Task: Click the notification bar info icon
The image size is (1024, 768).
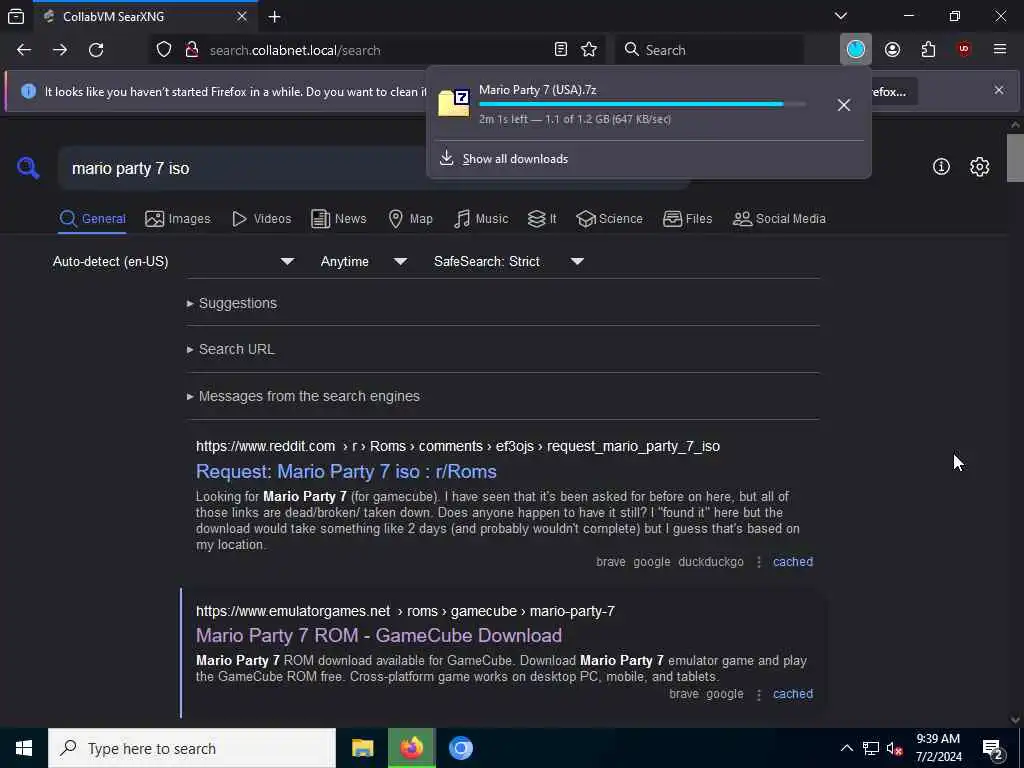Action: [x=28, y=91]
